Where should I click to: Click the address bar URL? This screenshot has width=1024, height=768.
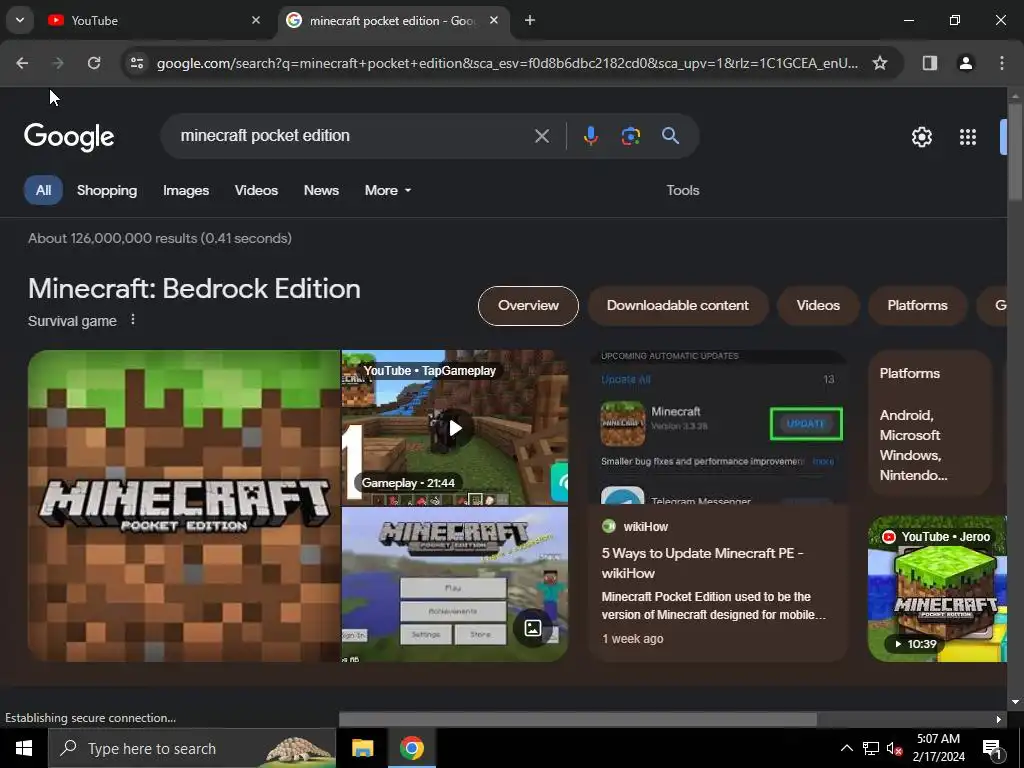click(x=507, y=63)
